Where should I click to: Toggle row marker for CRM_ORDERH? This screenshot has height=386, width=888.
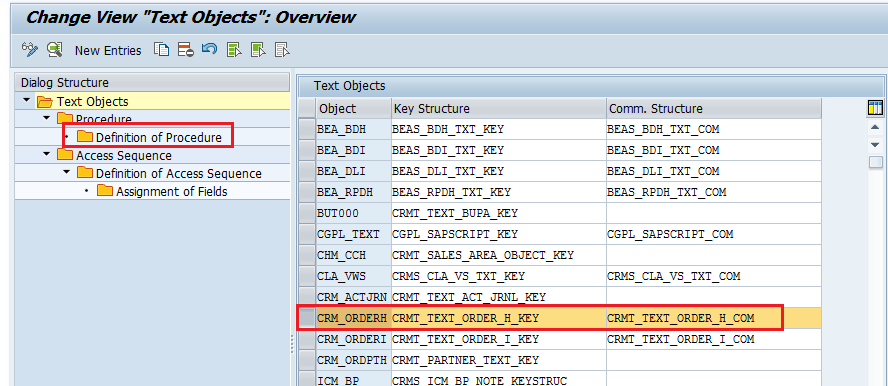pos(307,318)
